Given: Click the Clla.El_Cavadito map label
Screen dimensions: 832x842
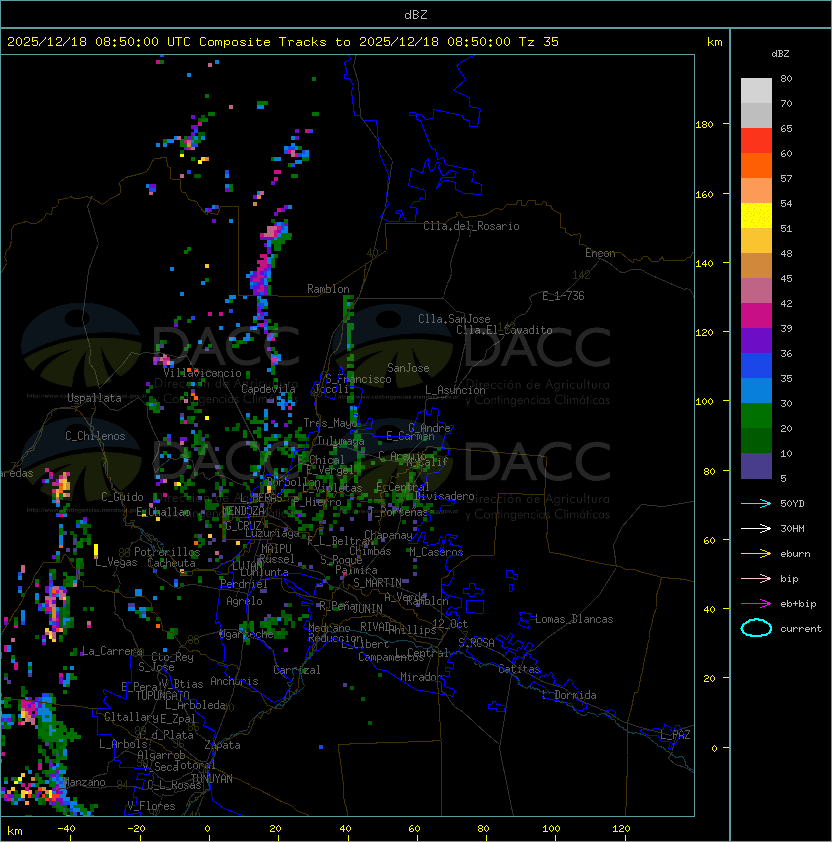Looking at the screenshot, I should click(504, 330).
